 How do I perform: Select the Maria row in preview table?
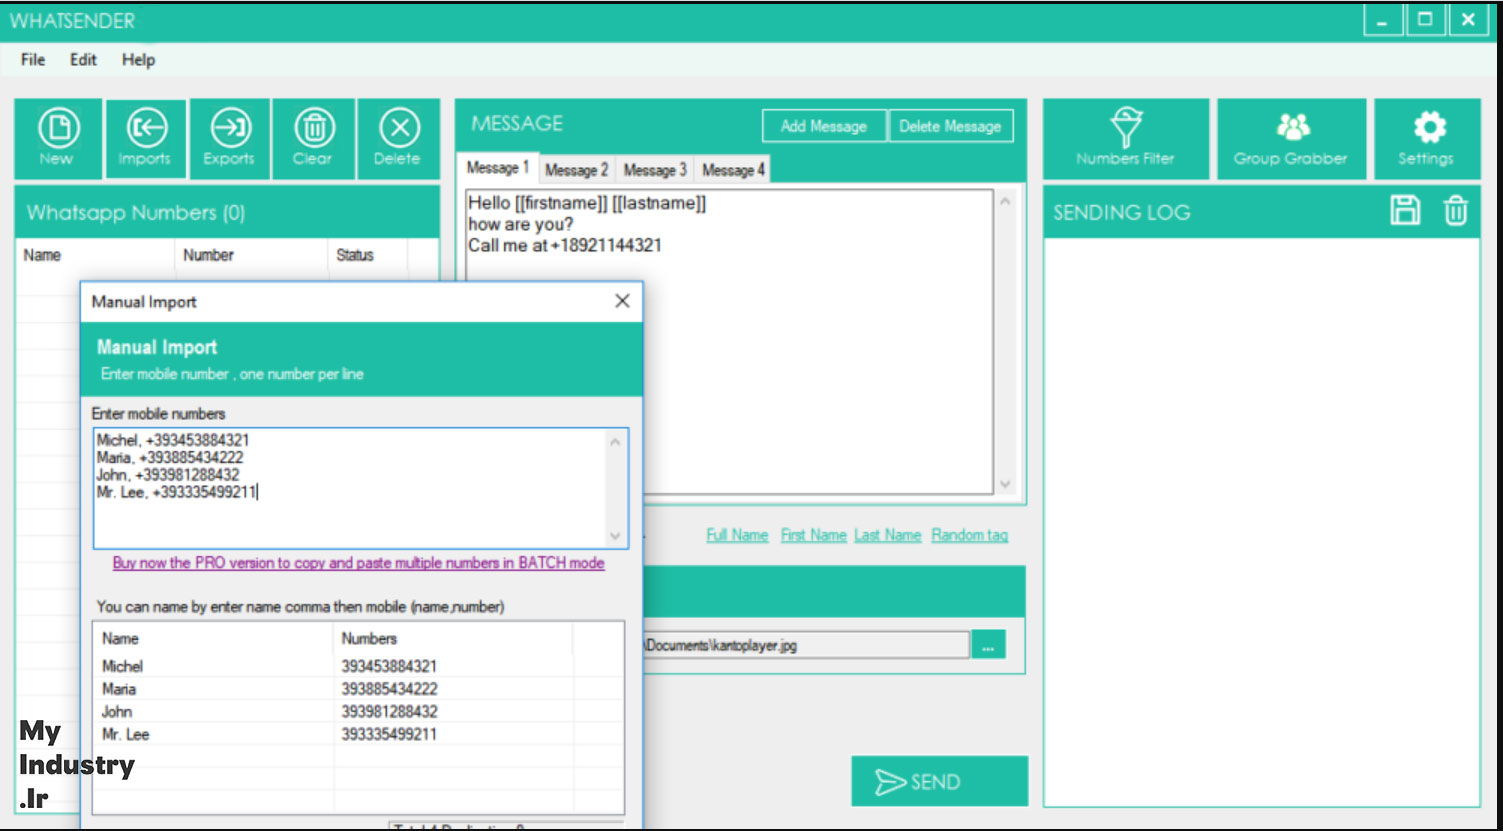click(x=358, y=689)
